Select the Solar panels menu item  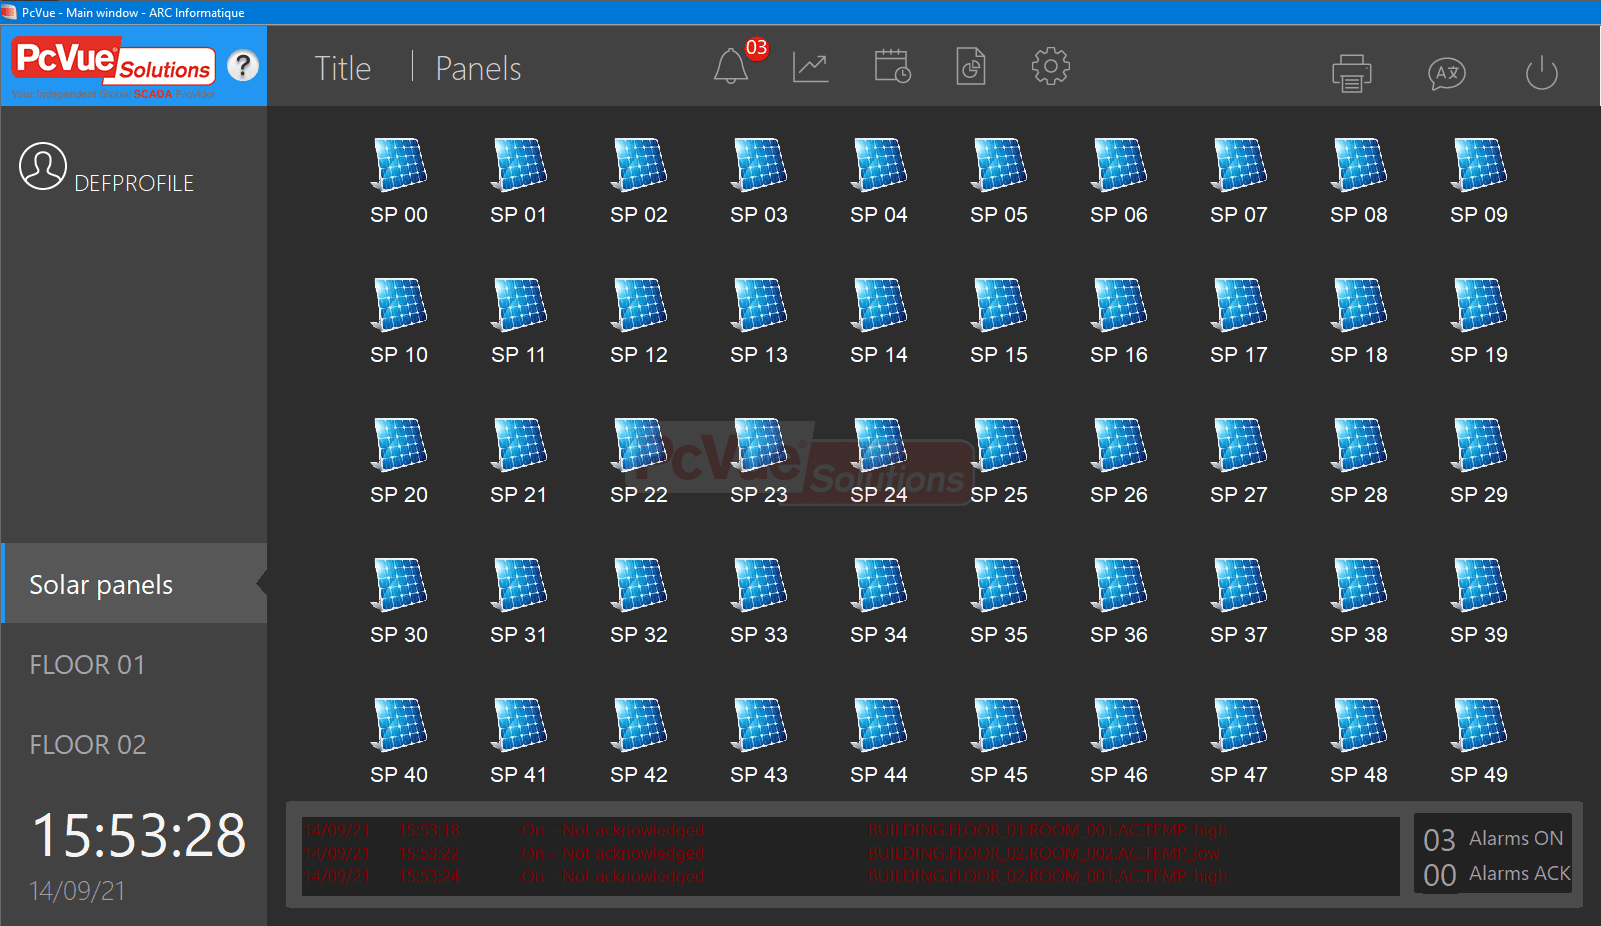(x=101, y=585)
